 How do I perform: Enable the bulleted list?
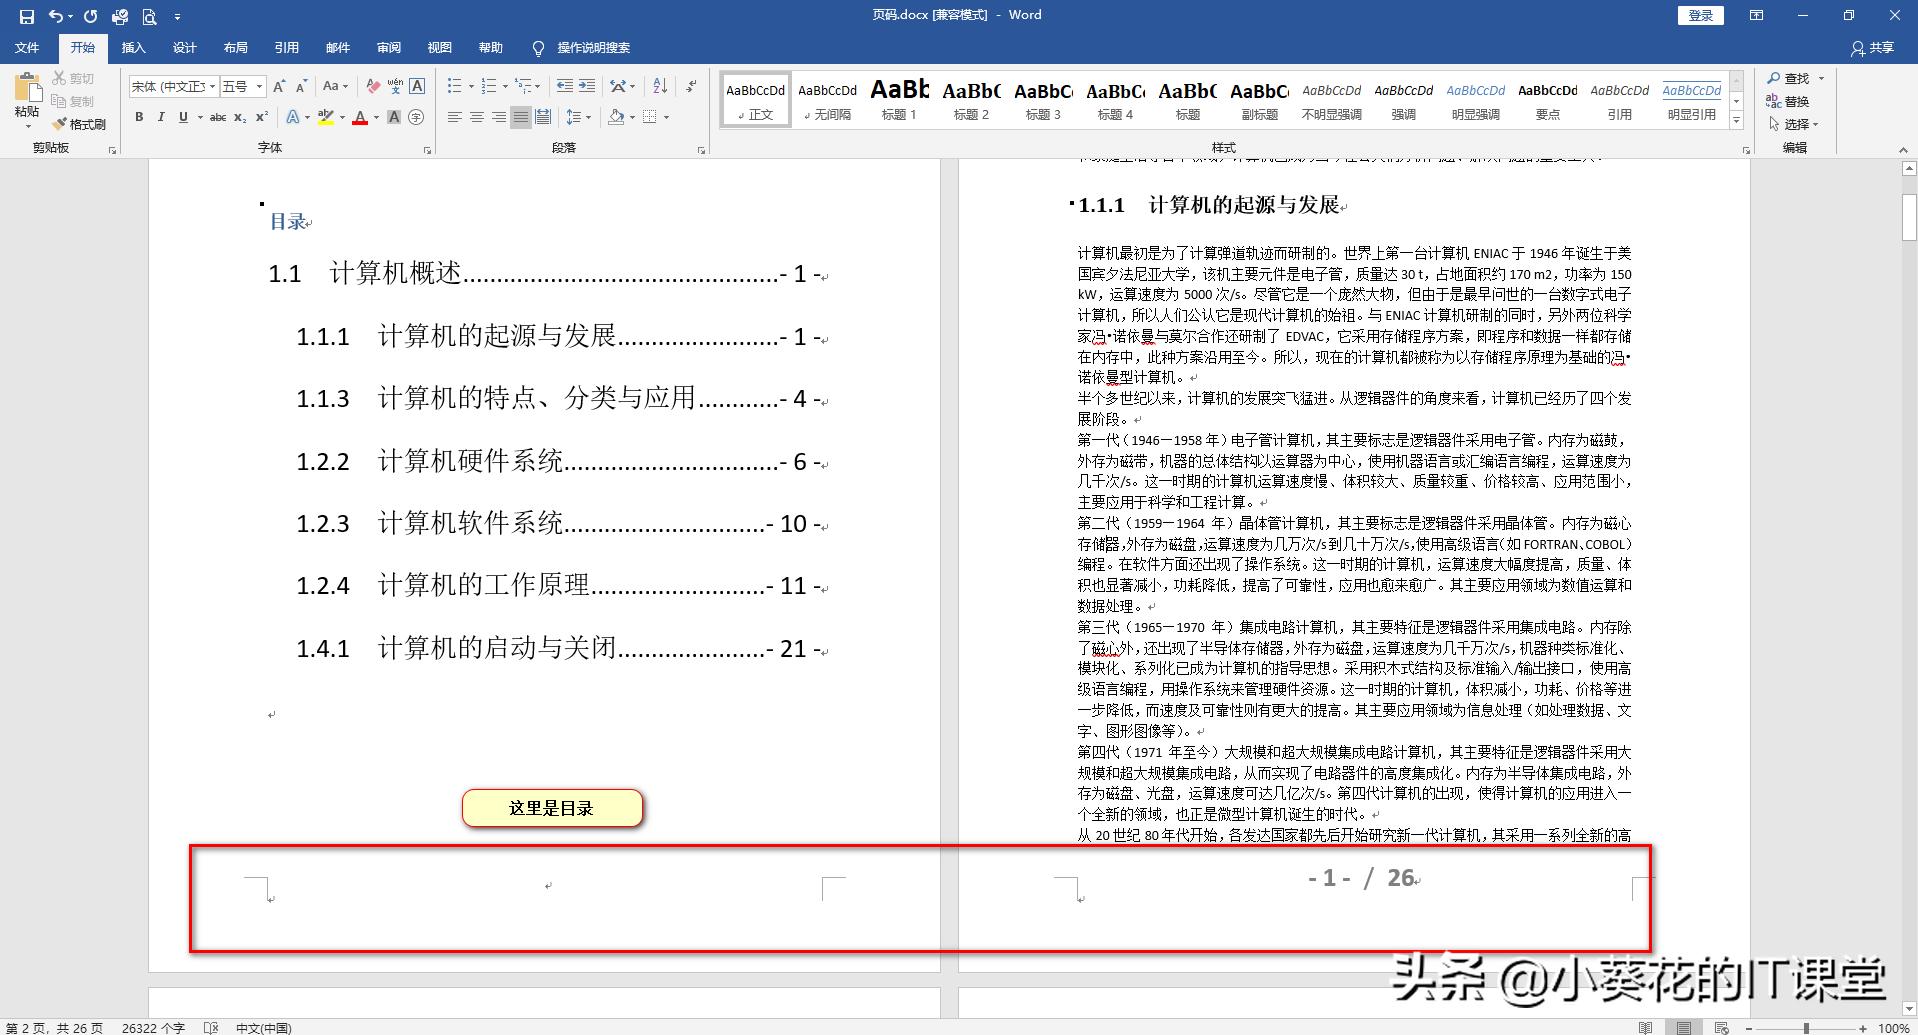[455, 86]
